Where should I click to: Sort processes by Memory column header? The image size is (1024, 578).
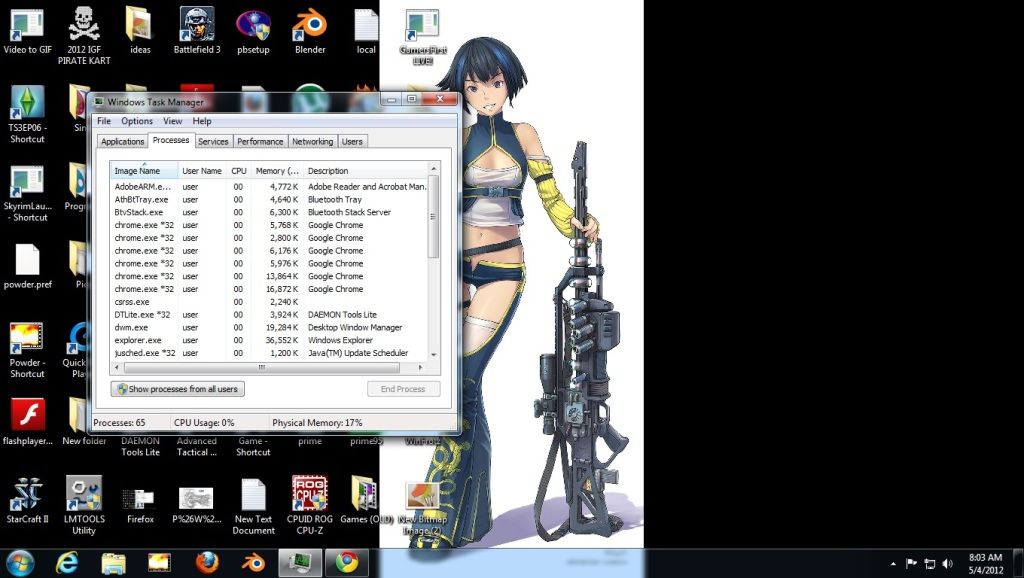(277, 171)
